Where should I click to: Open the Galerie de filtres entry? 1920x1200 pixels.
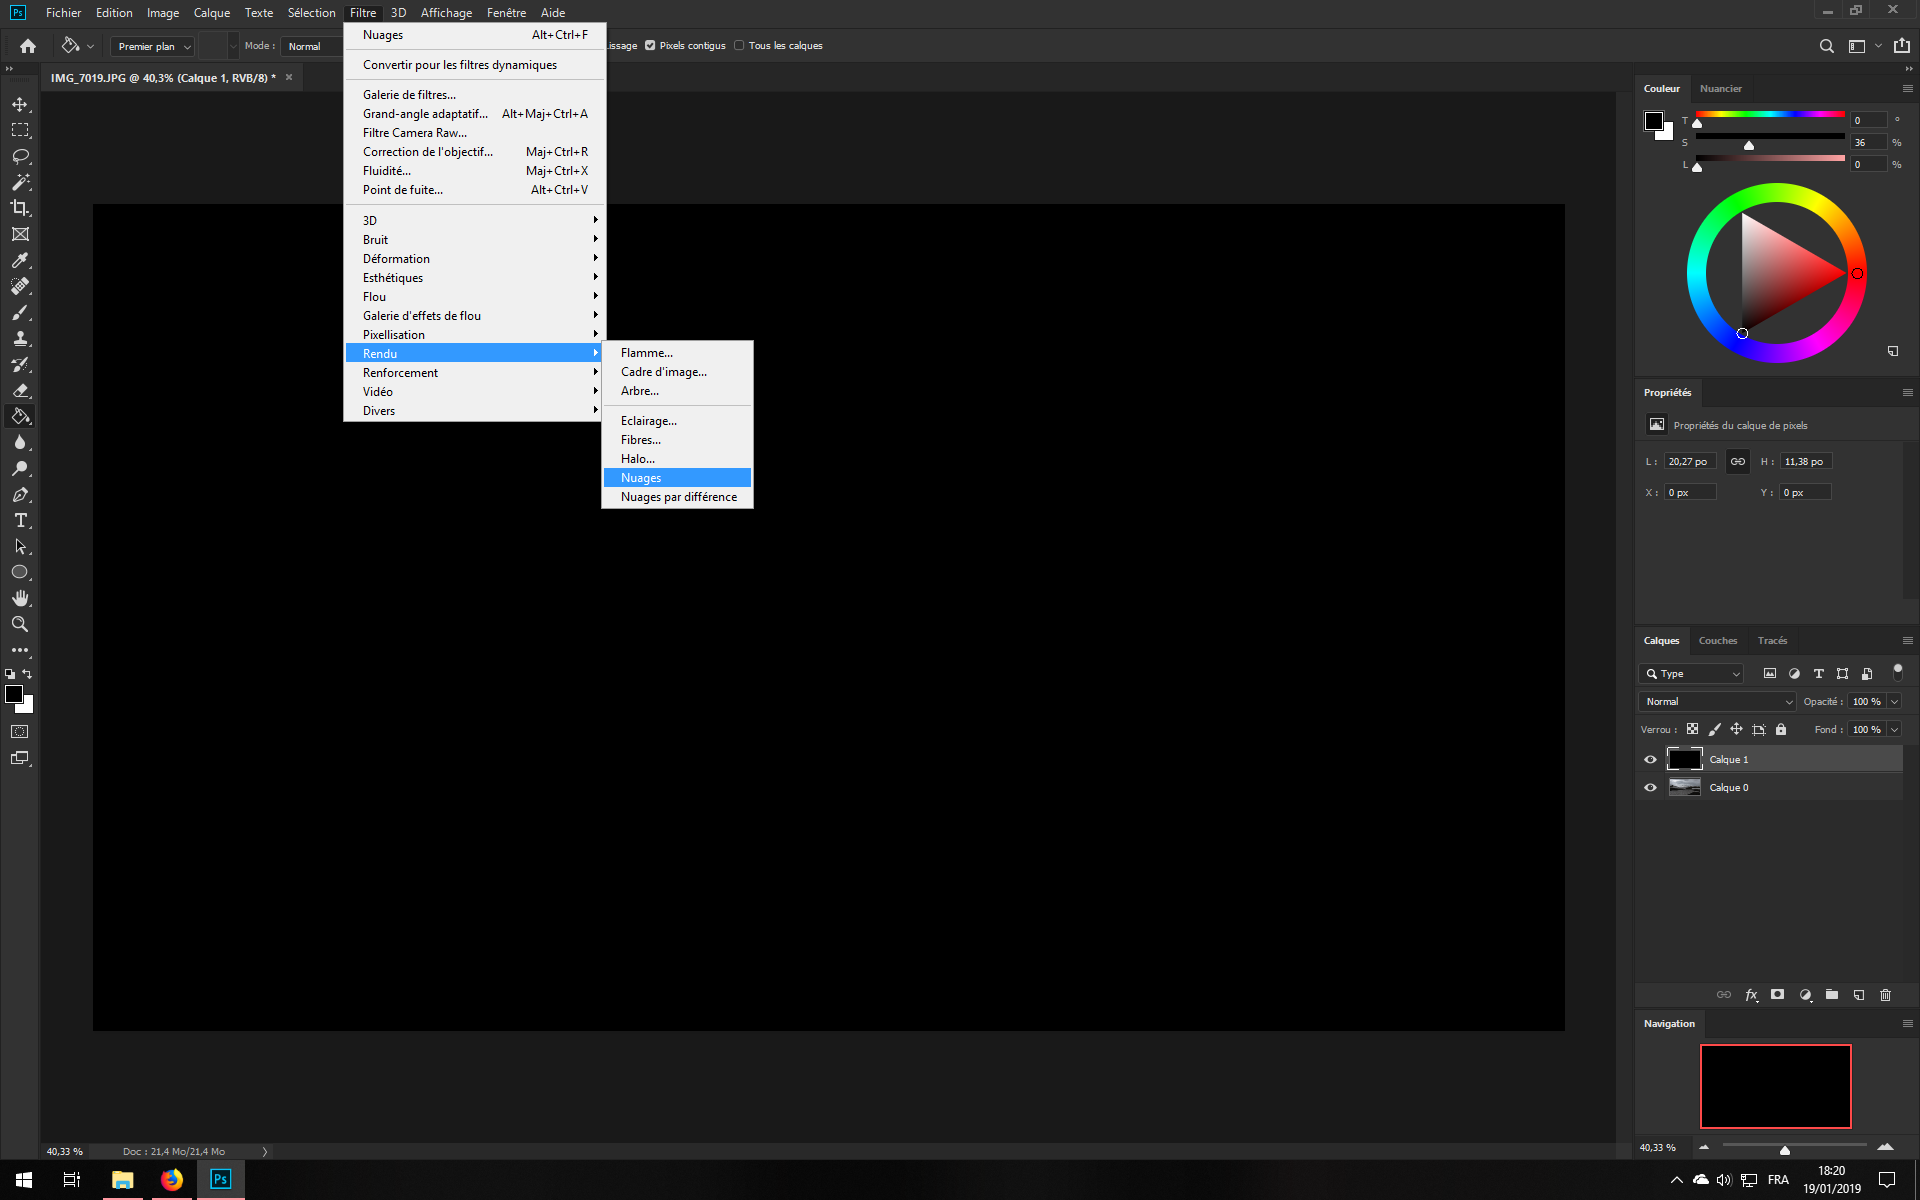tap(409, 95)
